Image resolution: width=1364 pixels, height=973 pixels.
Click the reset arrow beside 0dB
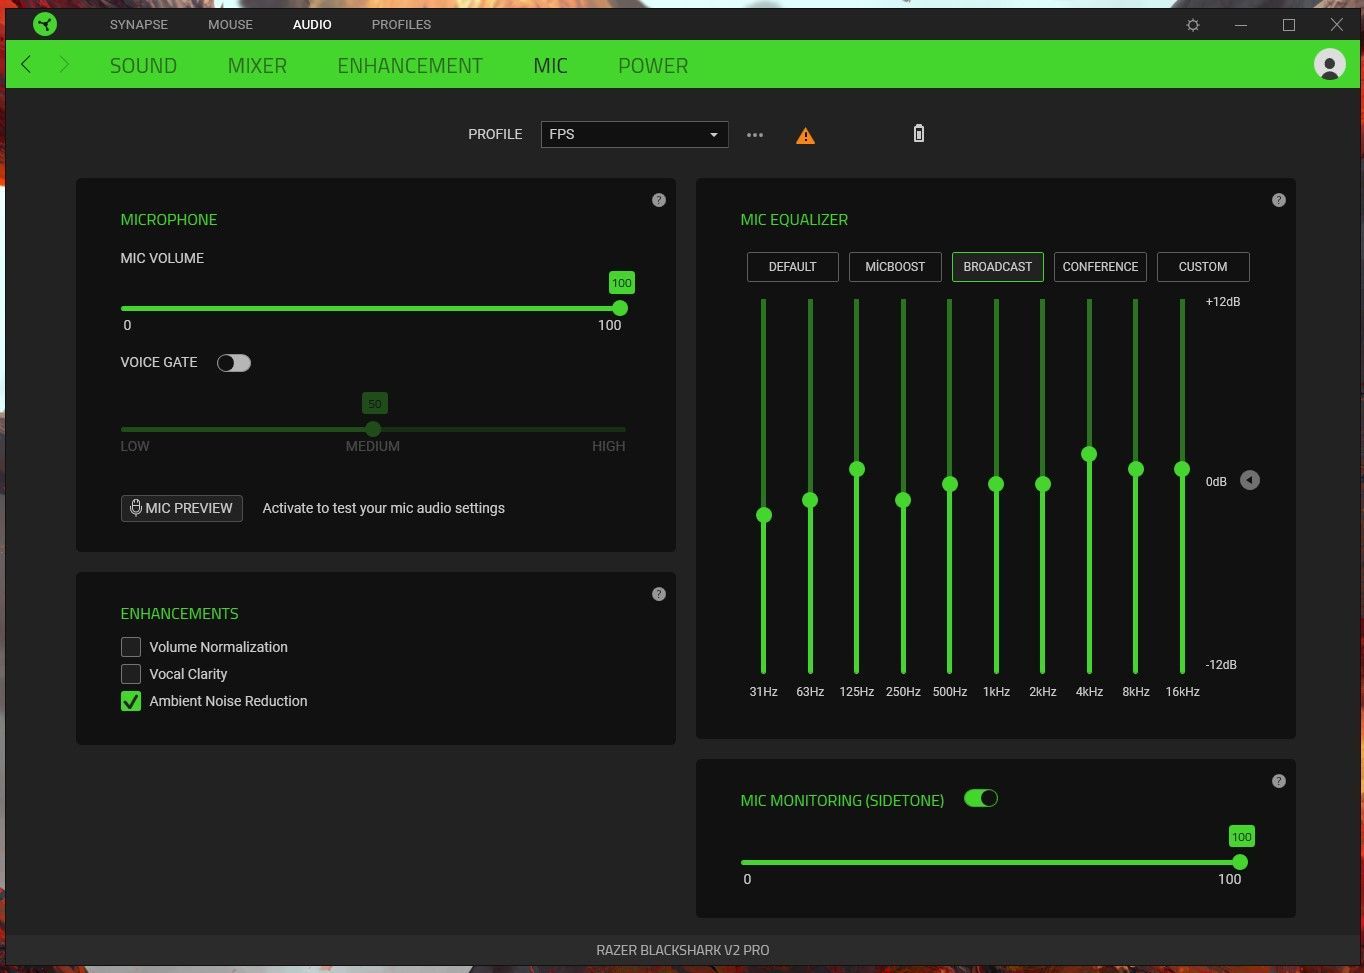1250,481
